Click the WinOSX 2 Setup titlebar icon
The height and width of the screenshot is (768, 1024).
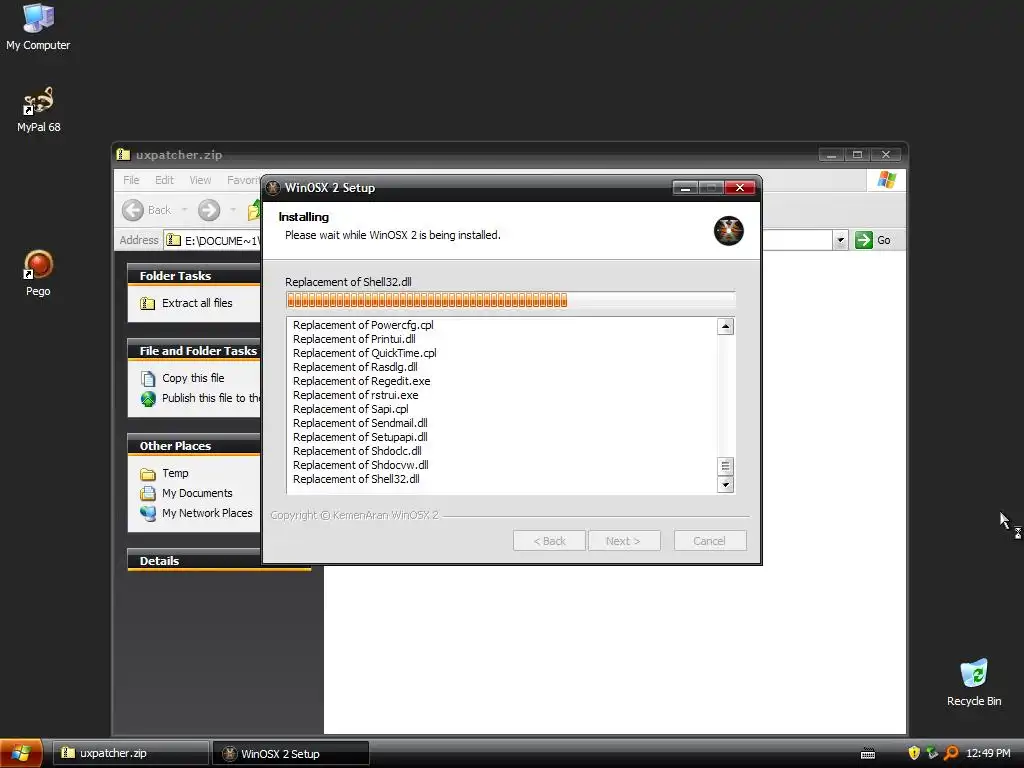click(273, 187)
